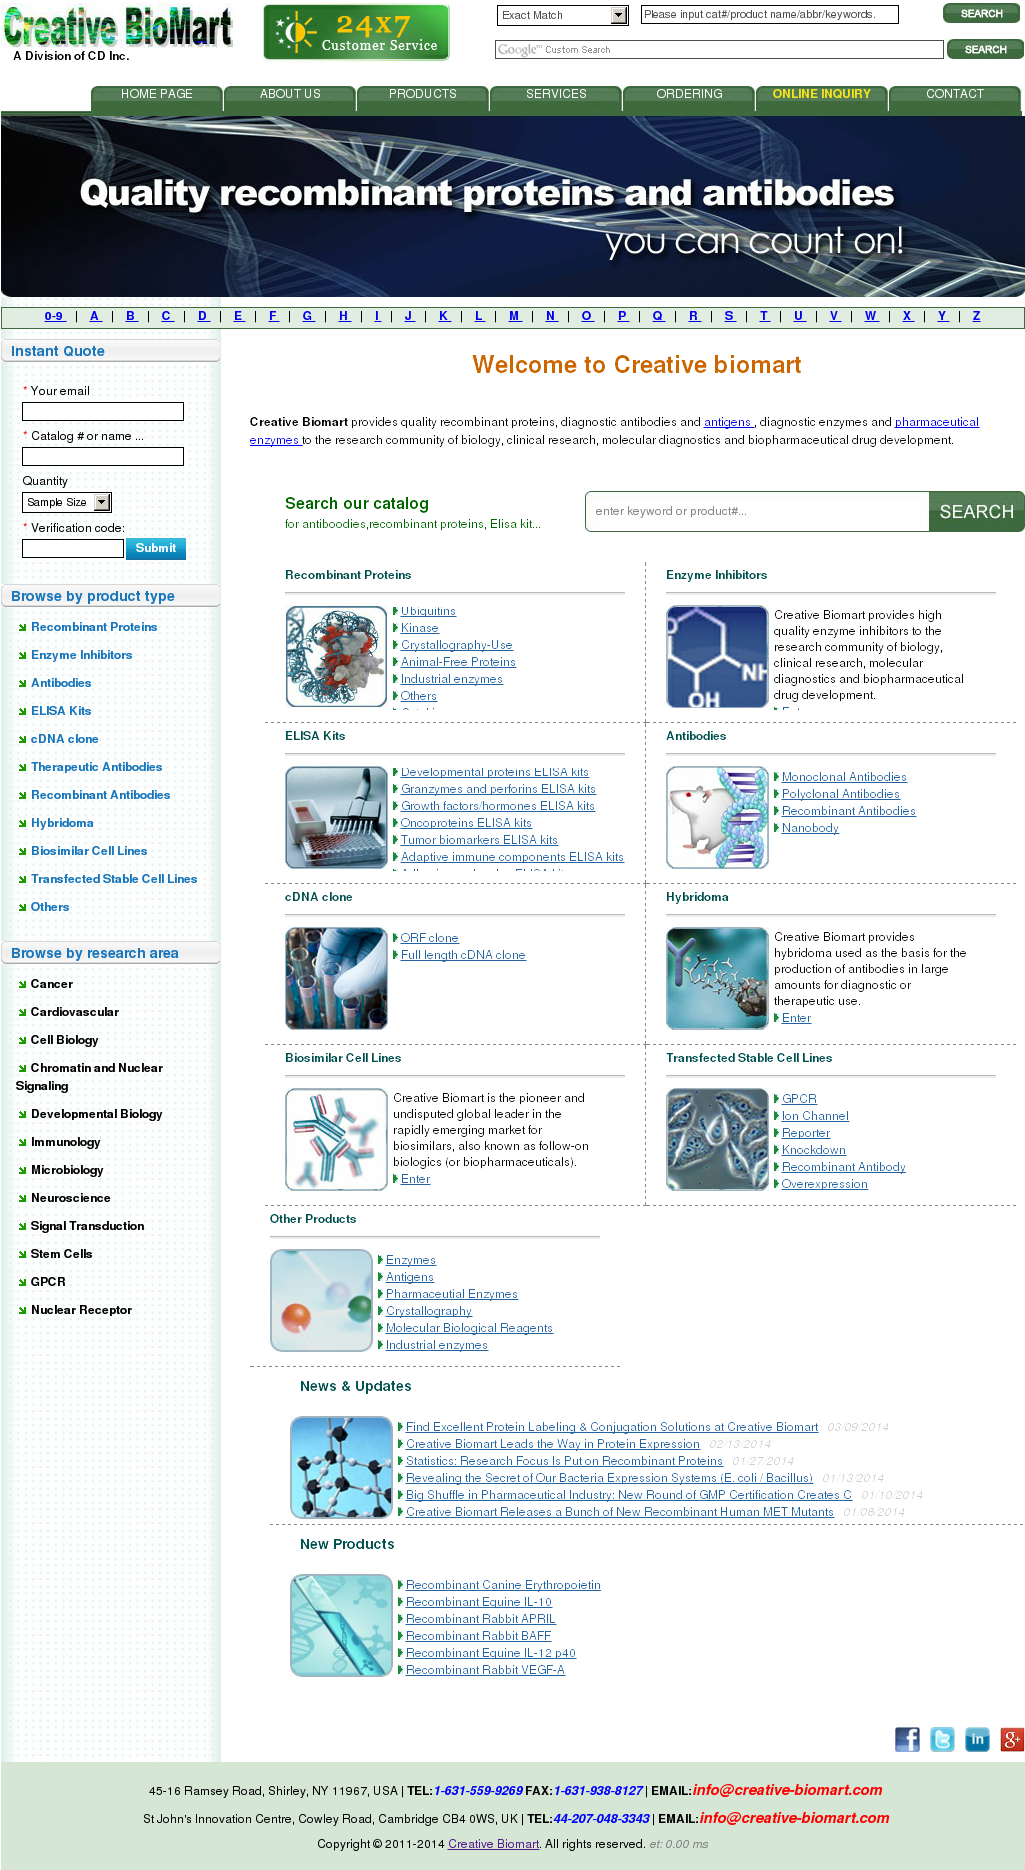The width and height of the screenshot is (1025, 1870).
Task: Click the Google Custom Search field
Action: click(x=719, y=49)
